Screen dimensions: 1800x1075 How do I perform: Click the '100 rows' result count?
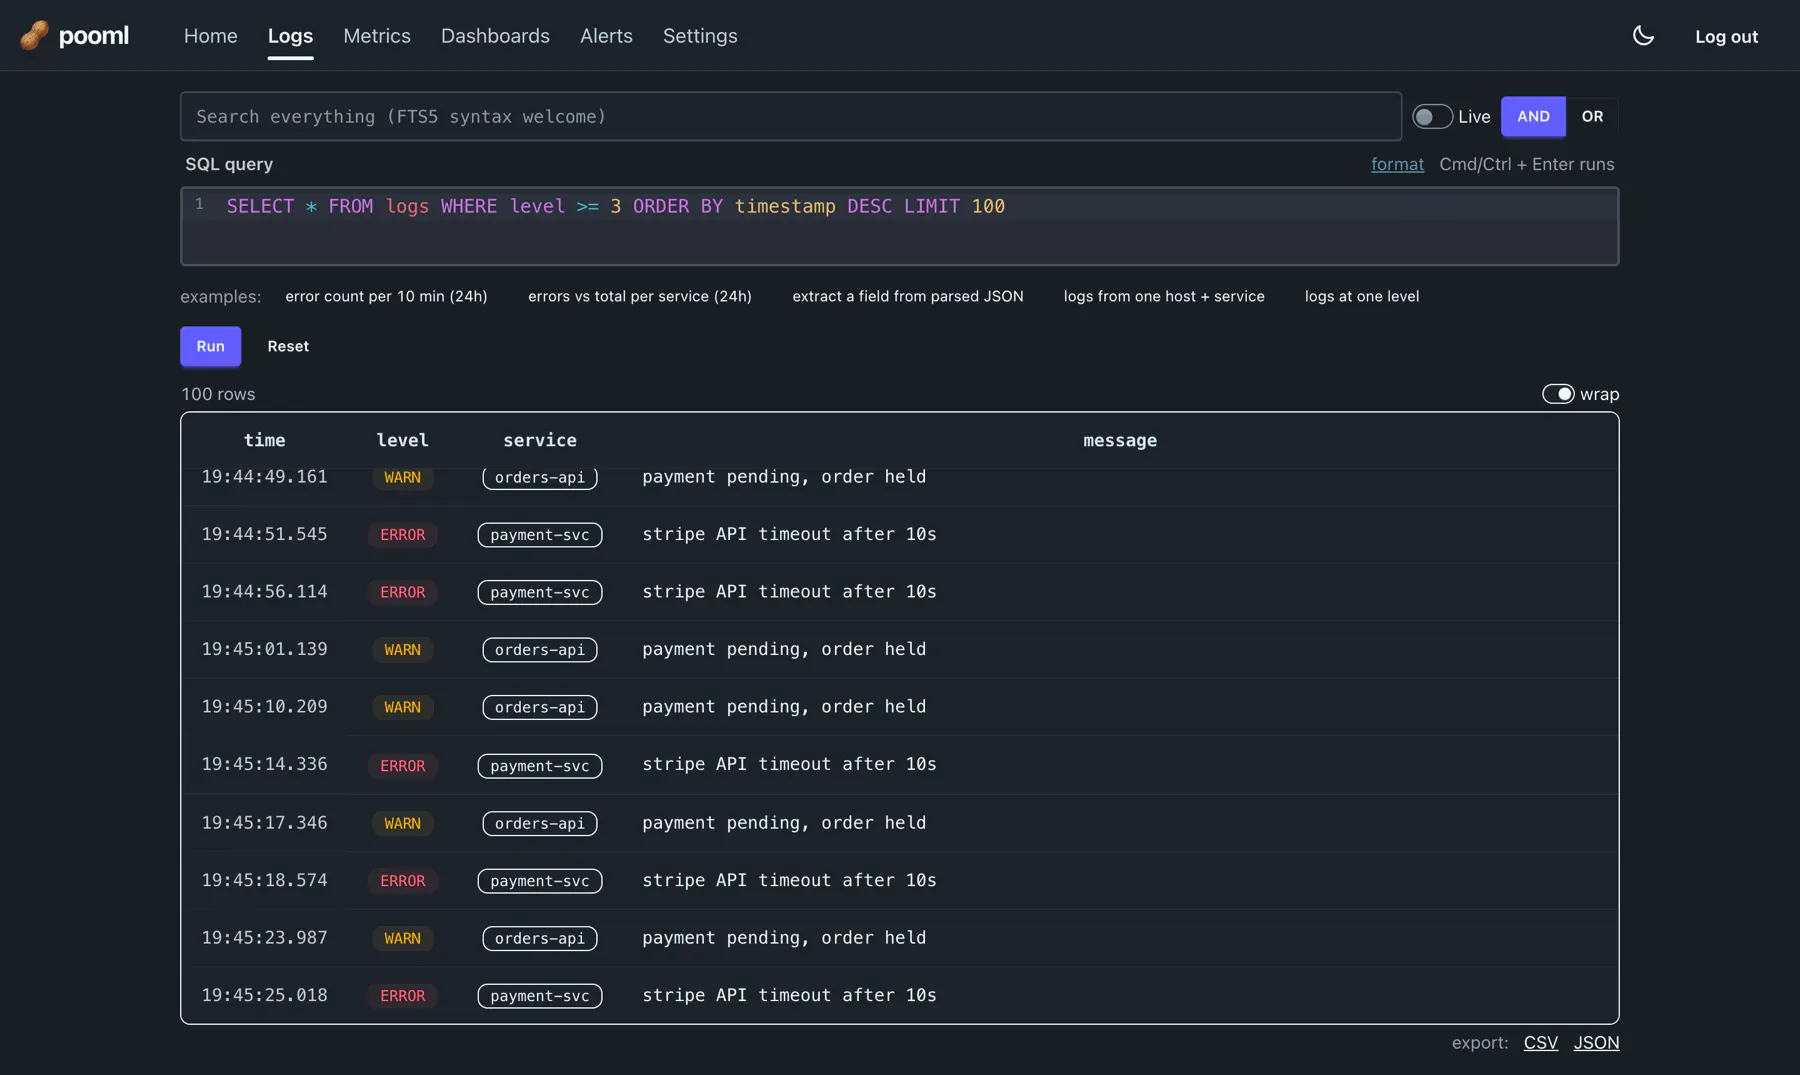click(x=218, y=394)
